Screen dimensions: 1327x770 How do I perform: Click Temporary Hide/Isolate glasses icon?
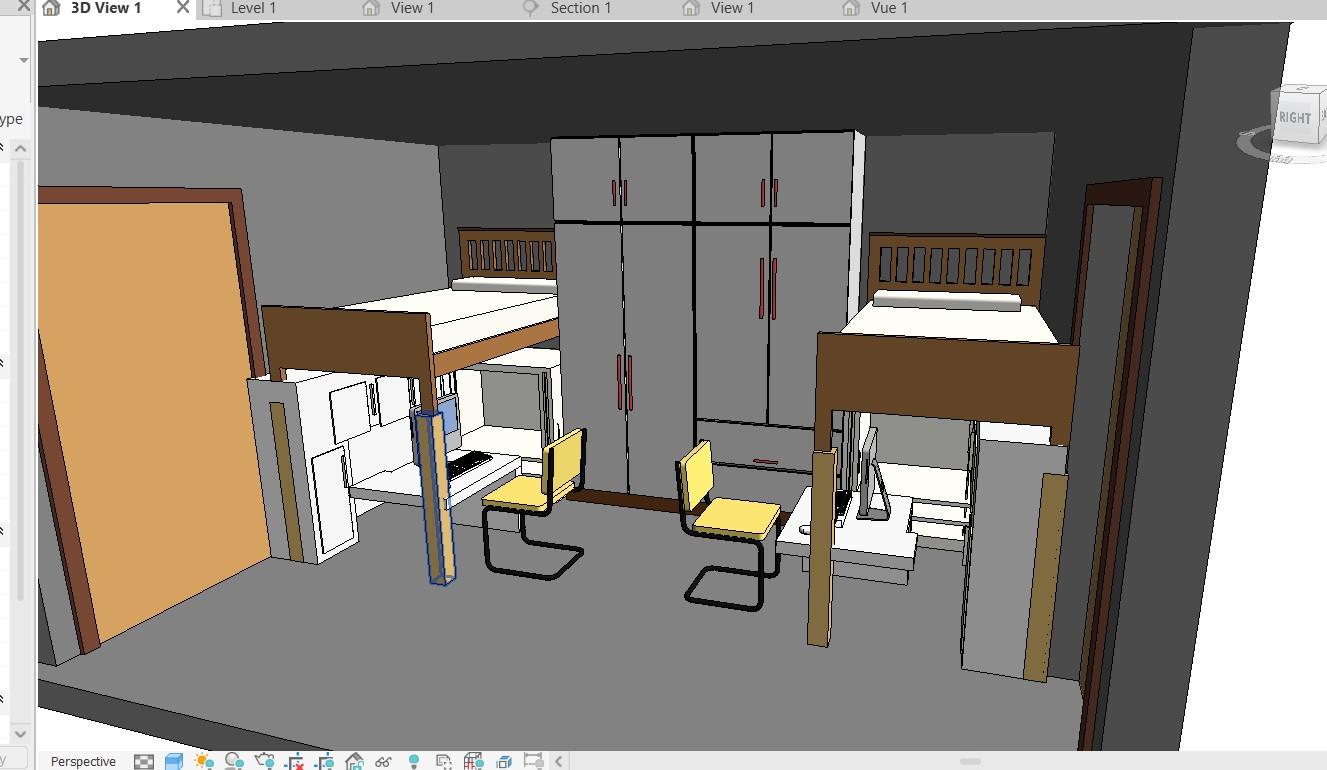click(383, 762)
